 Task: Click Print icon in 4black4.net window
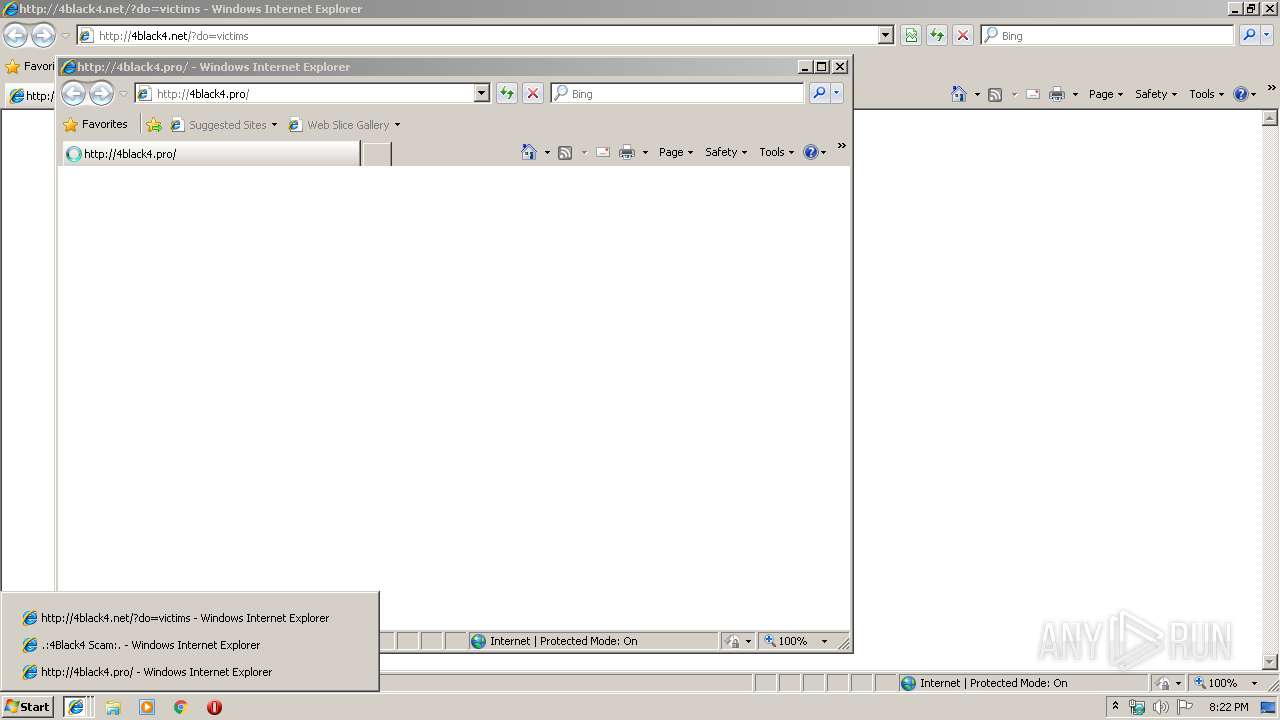click(x=1057, y=94)
